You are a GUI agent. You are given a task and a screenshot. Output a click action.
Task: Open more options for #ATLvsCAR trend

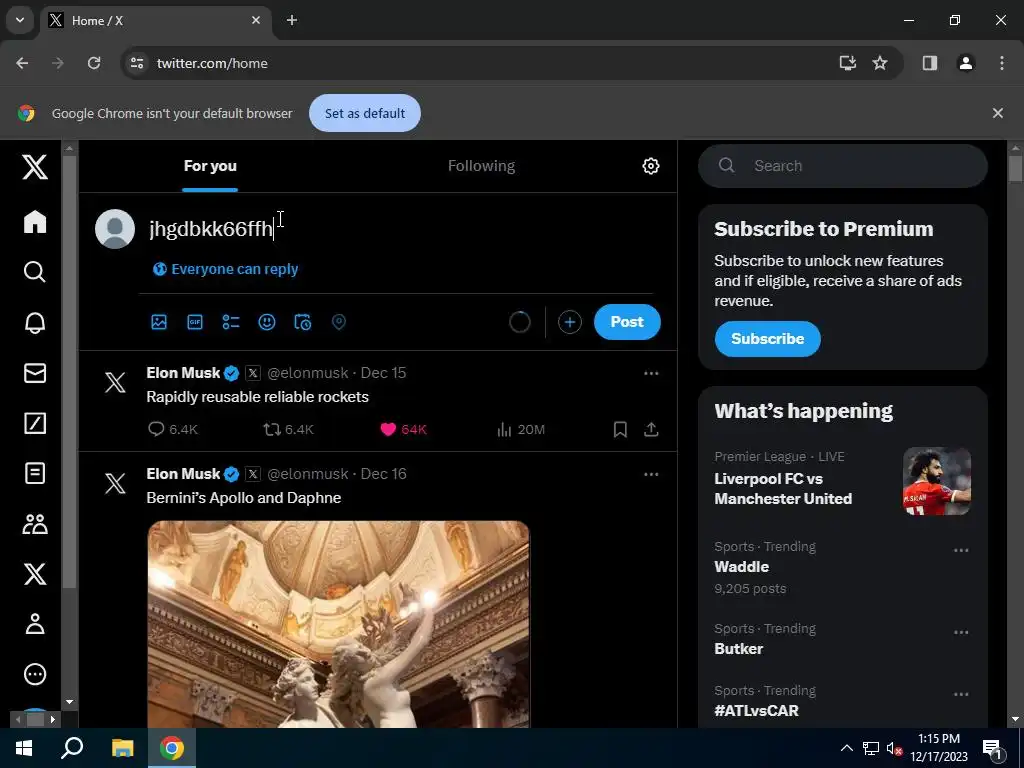coord(961,695)
